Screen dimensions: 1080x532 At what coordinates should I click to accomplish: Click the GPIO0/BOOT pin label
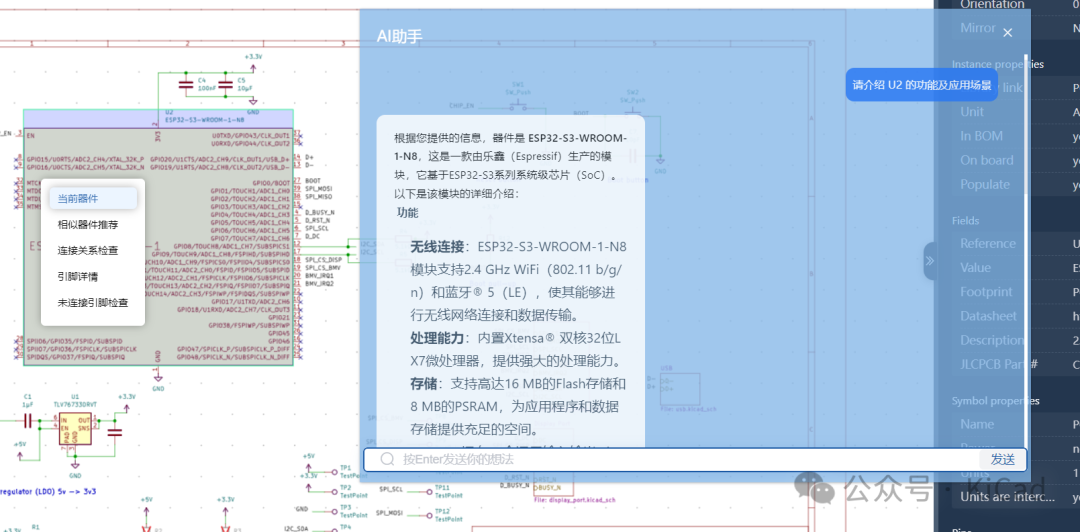point(271,182)
